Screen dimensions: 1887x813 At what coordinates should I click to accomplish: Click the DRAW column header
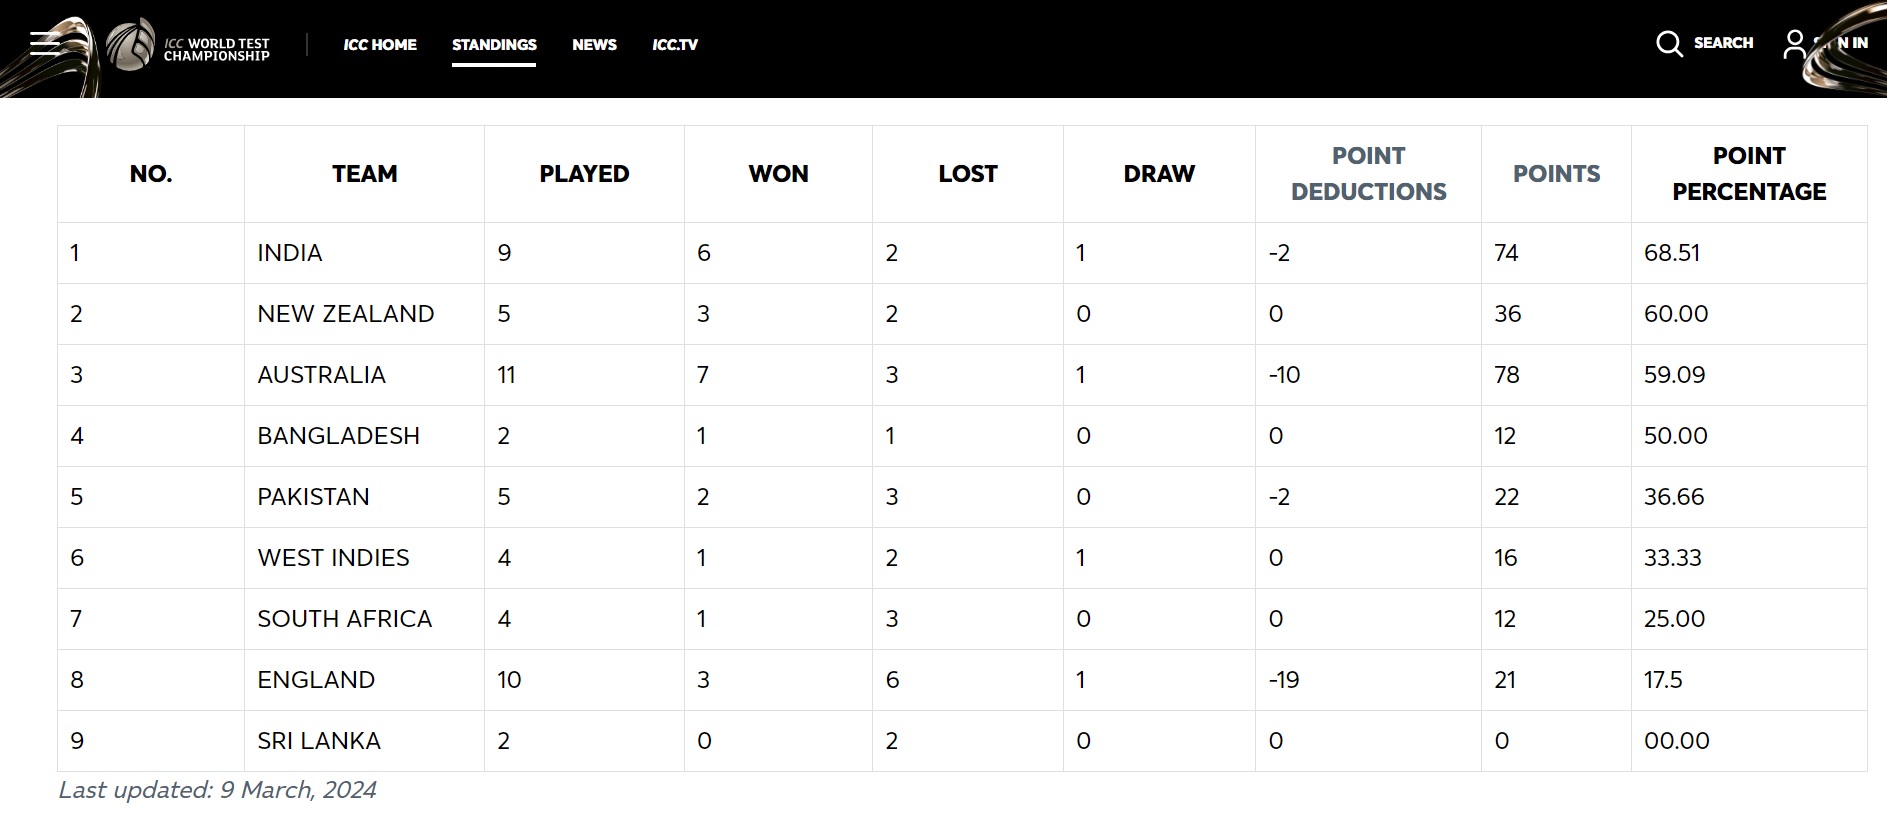click(x=1159, y=174)
